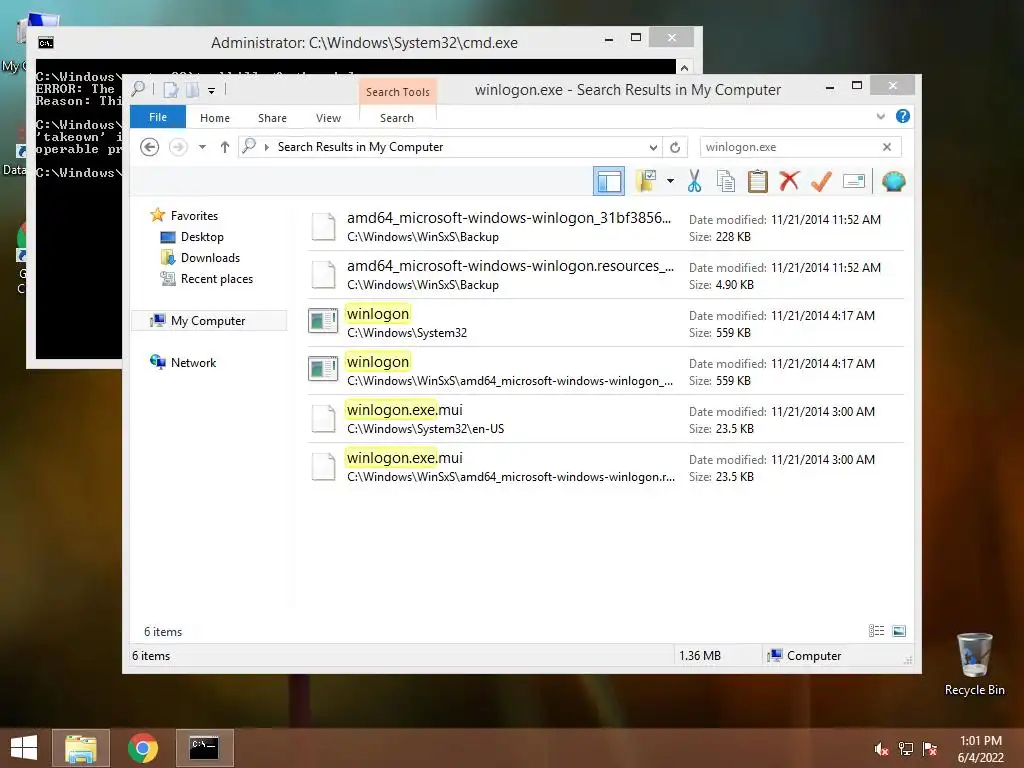Click the Refresh button next to address bar
Viewport: 1024px width, 768px height.
coord(675,147)
